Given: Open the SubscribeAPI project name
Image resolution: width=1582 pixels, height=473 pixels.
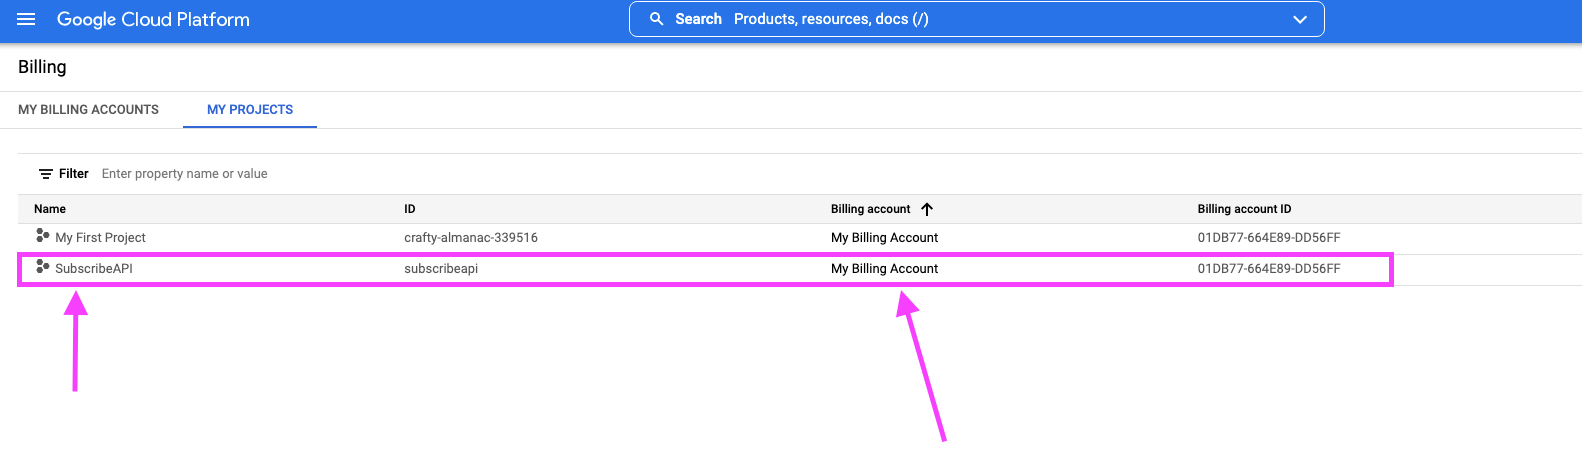Looking at the screenshot, I should coord(94,269).
